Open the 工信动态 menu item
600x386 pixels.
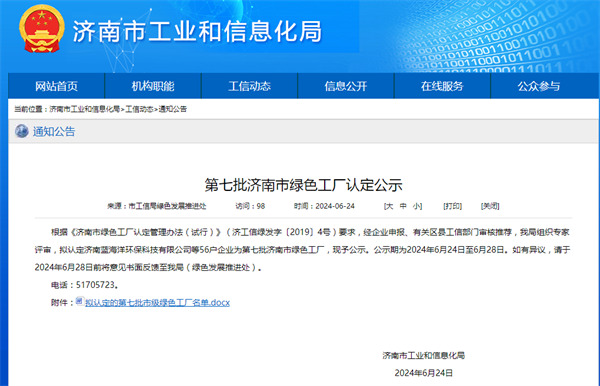click(249, 86)
